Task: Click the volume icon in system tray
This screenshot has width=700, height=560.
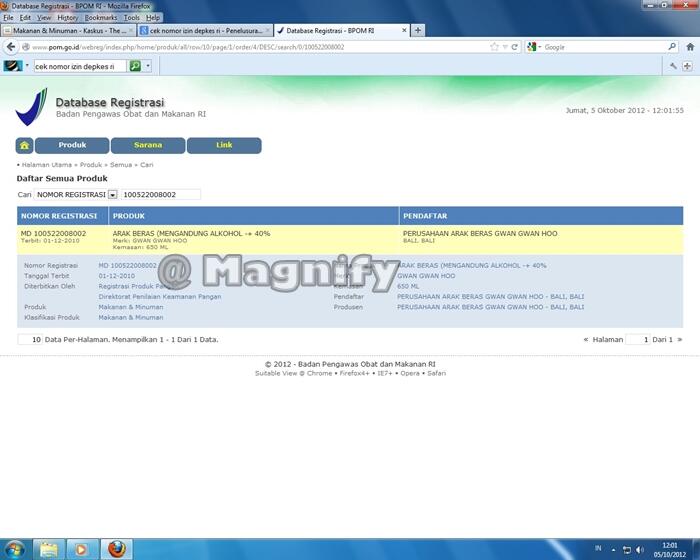Action: (640, 550)
